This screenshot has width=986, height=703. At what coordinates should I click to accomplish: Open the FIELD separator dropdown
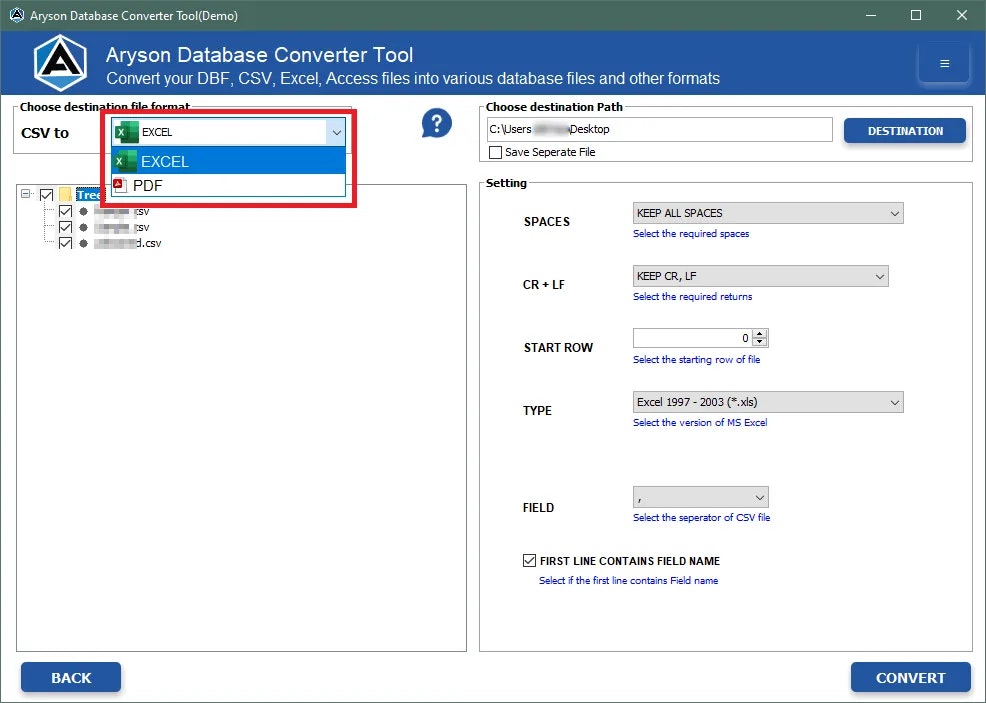pos(701,497)
